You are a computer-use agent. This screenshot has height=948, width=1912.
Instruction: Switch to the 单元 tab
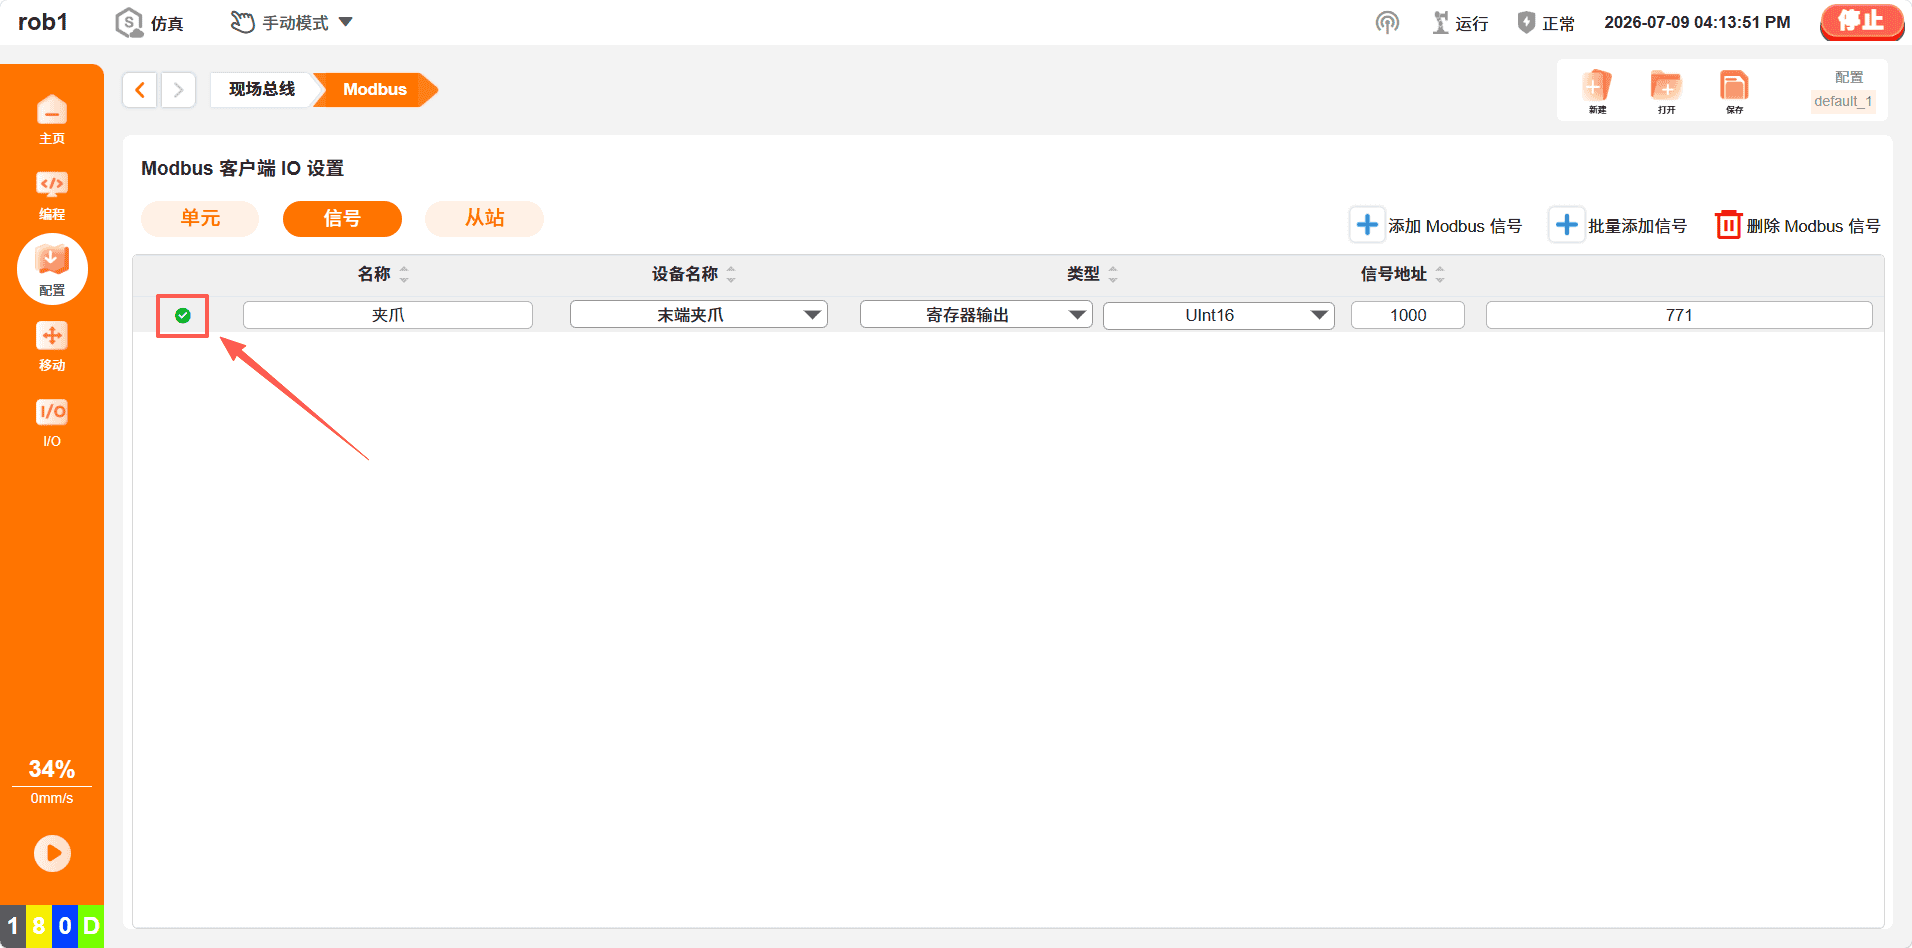(x=200, y=218)
